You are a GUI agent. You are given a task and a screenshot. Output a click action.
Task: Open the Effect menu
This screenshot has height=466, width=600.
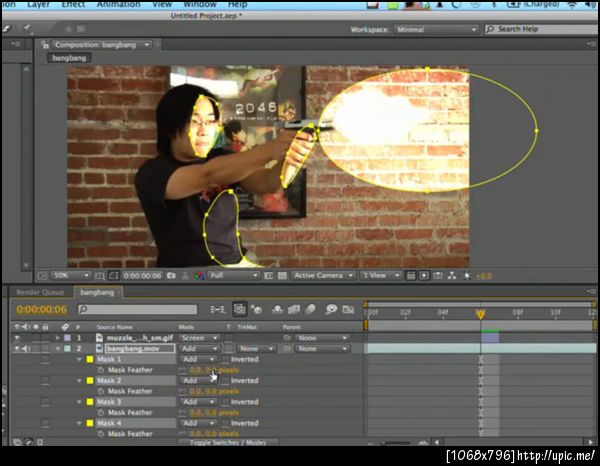(x=73, y=5)
